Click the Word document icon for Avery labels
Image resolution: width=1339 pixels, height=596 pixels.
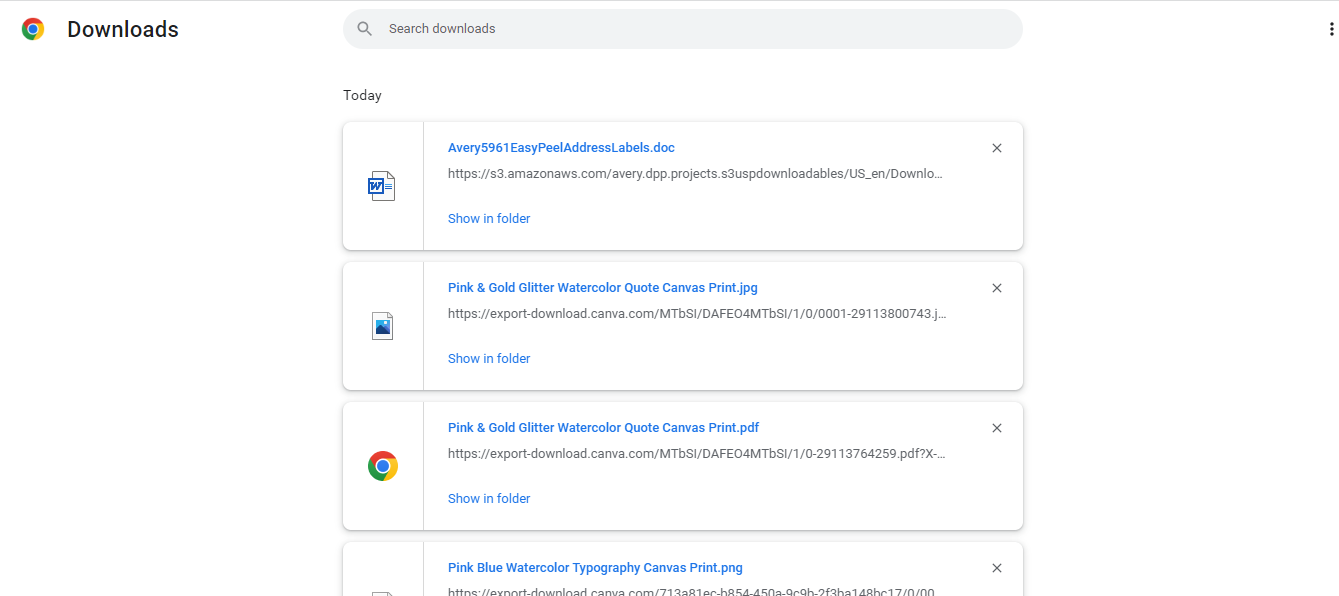click(382, 186)
